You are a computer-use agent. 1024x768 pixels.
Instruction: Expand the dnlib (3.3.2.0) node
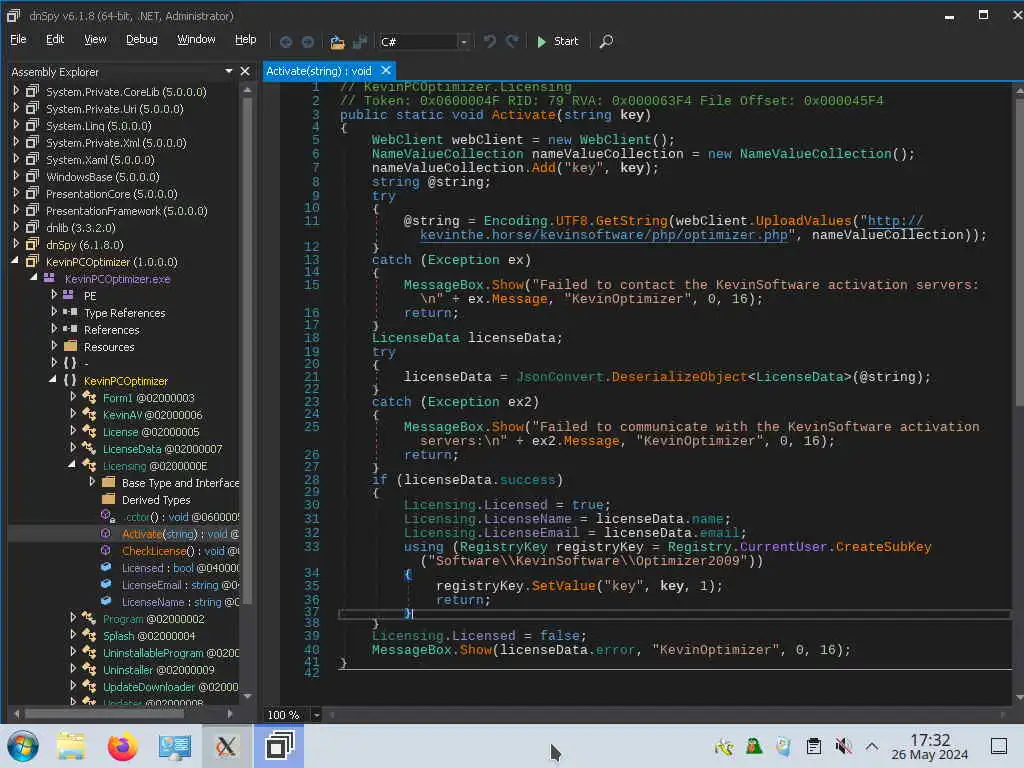[16, 227]
